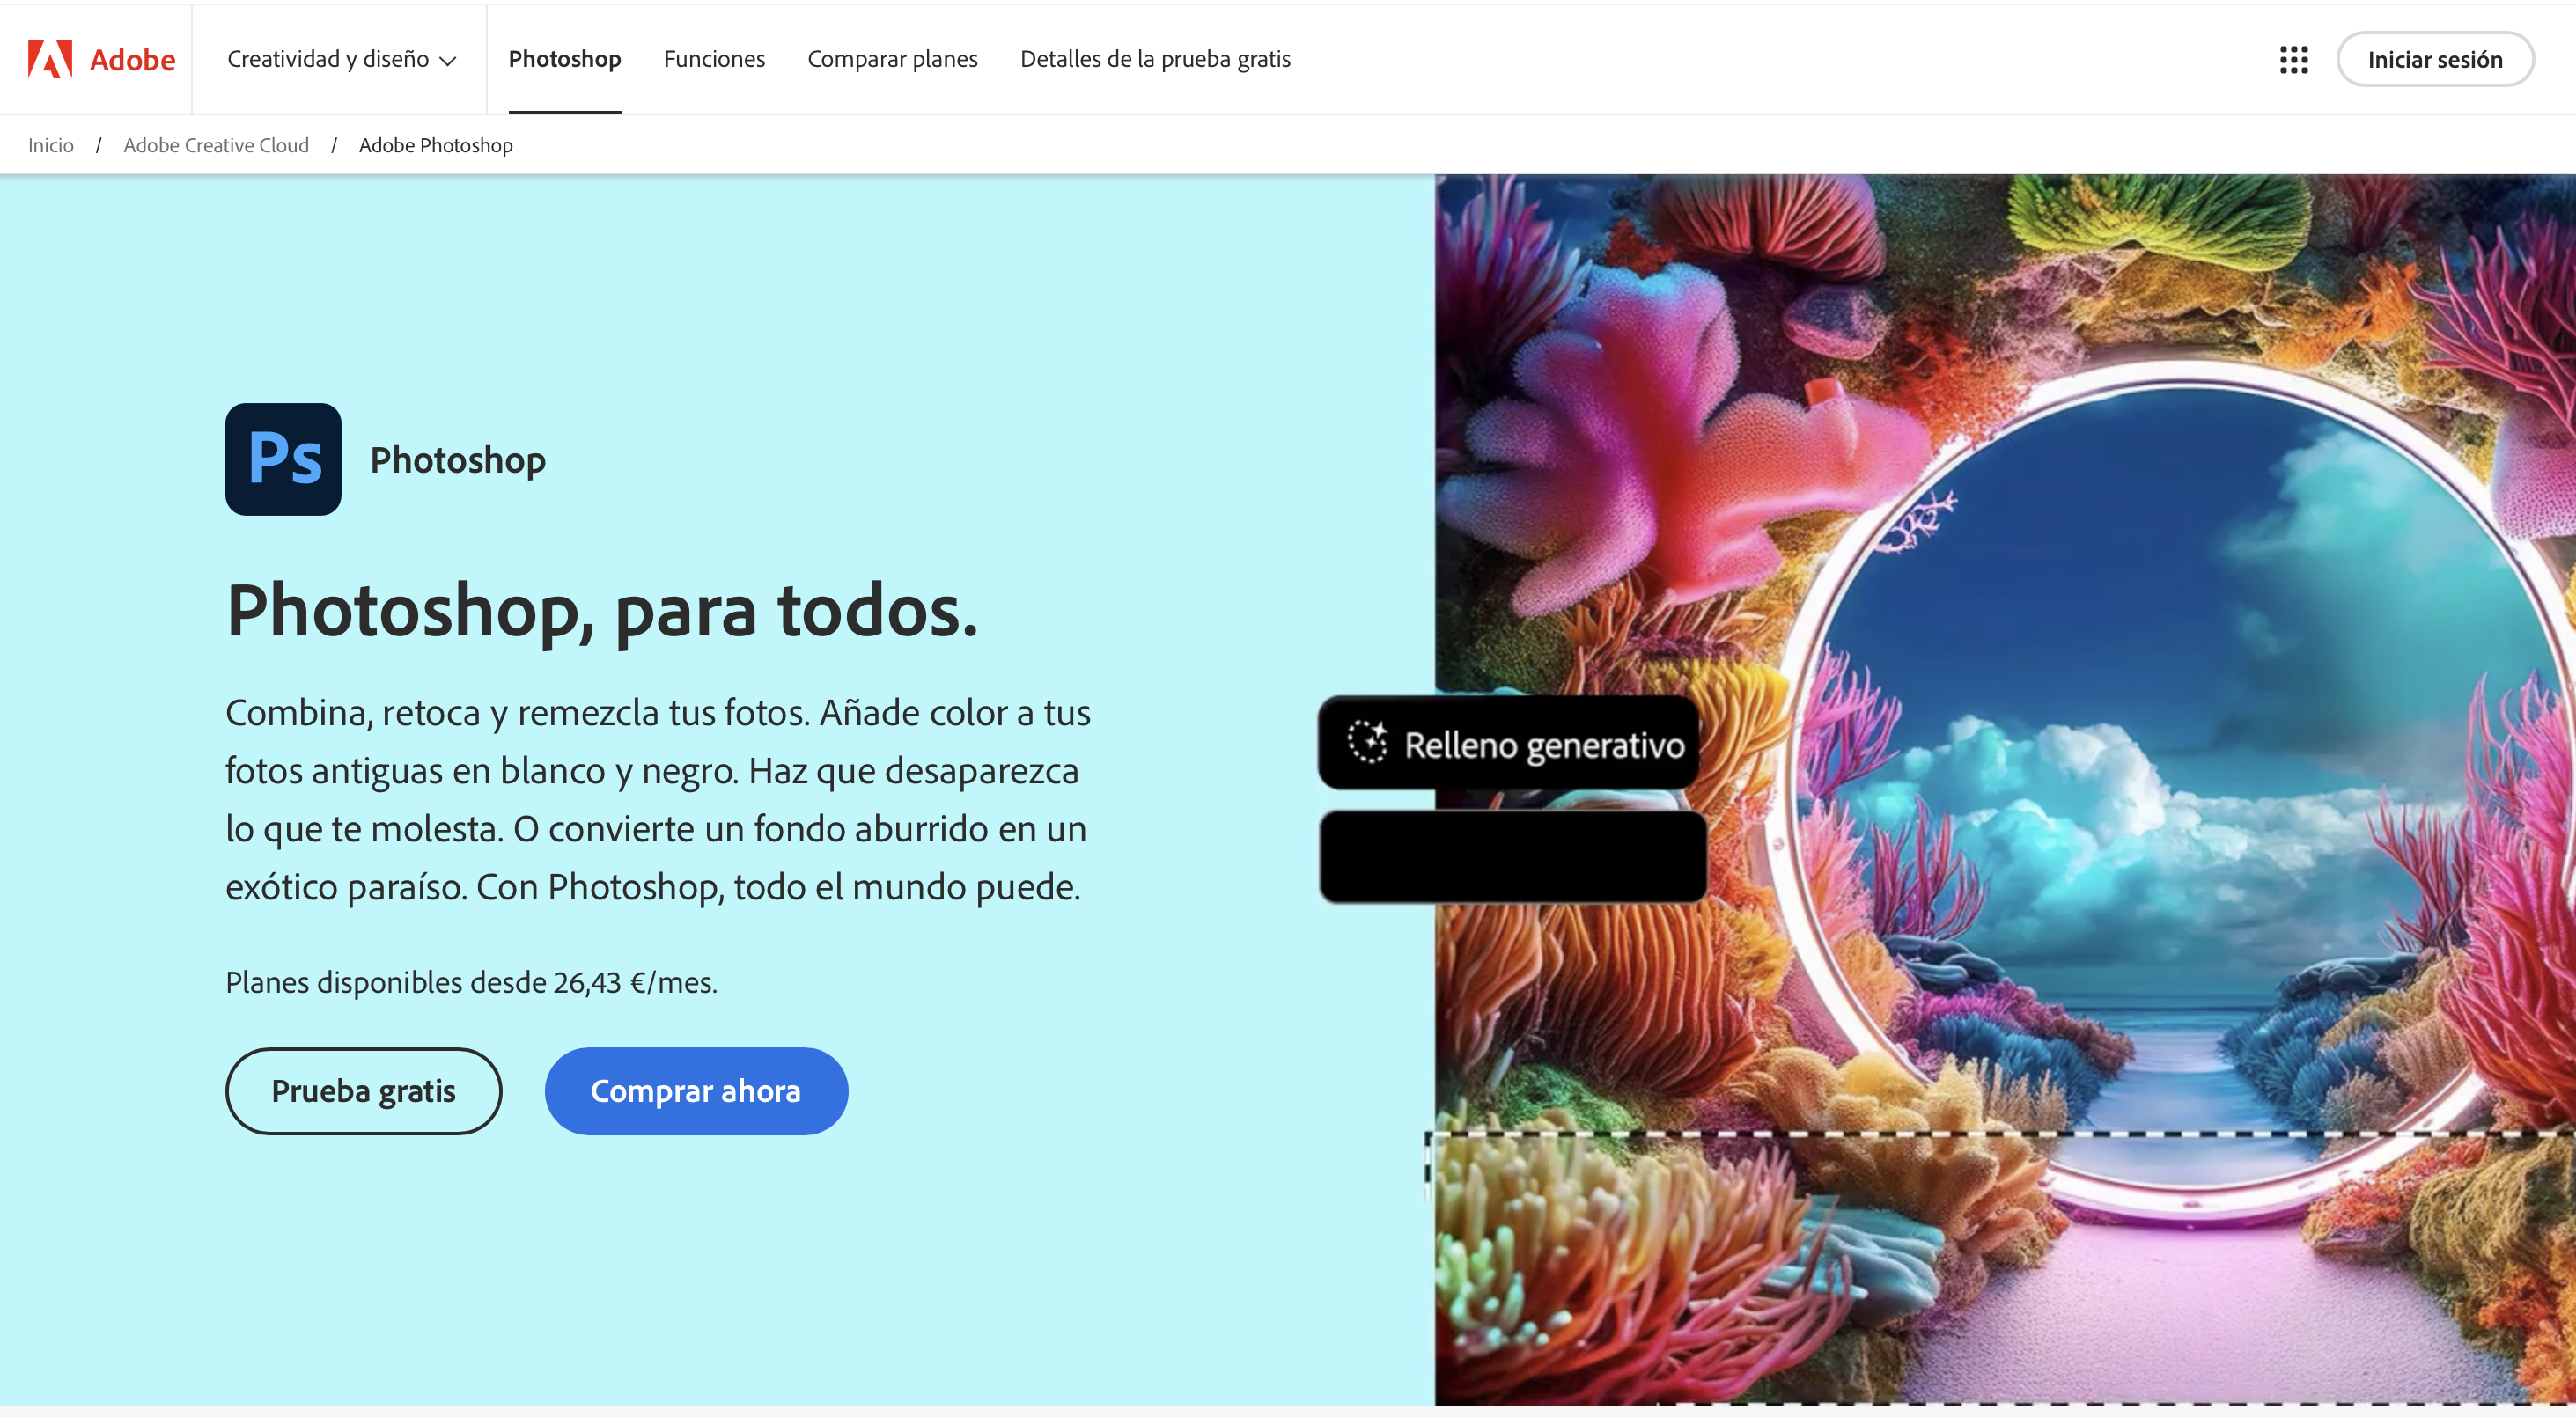Viewport: 2576px width, 1417px height.
Task: Expand the Creatividad y diseño dropdown
Action: click(x=328, y=59)
